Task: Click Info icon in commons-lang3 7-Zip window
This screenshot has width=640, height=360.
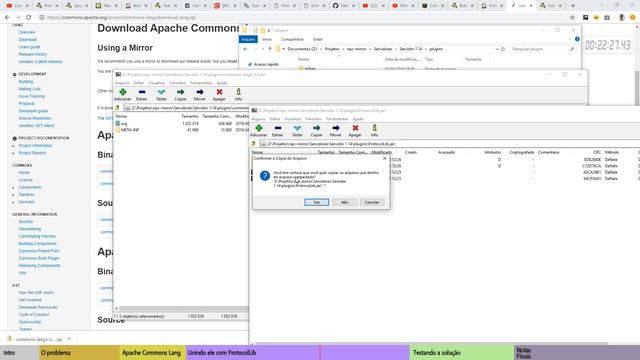Action: (x=238, y=92)
